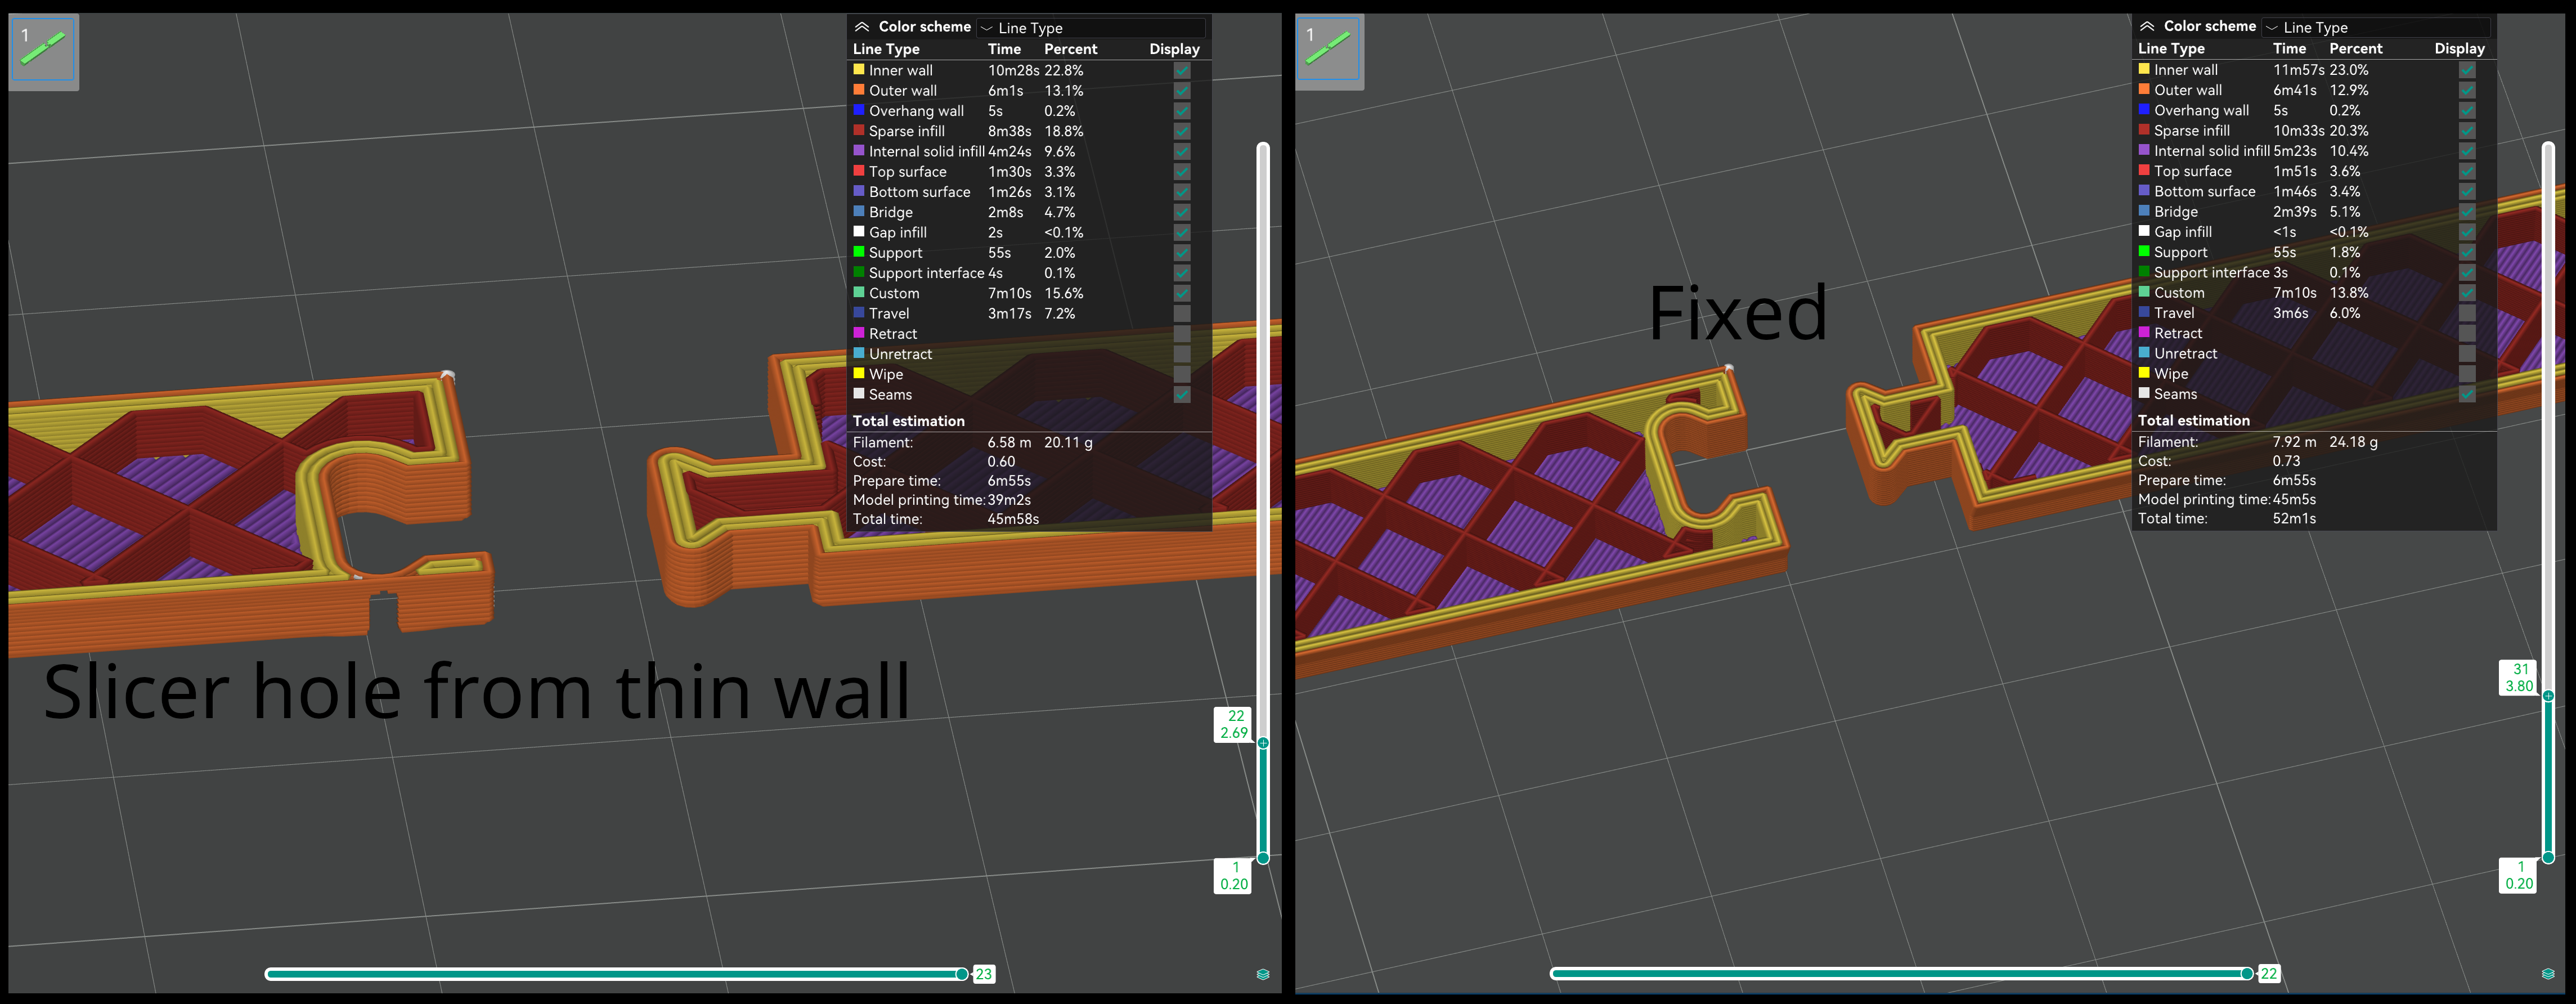Click Time column header in Fixed view

[2289, 48]
